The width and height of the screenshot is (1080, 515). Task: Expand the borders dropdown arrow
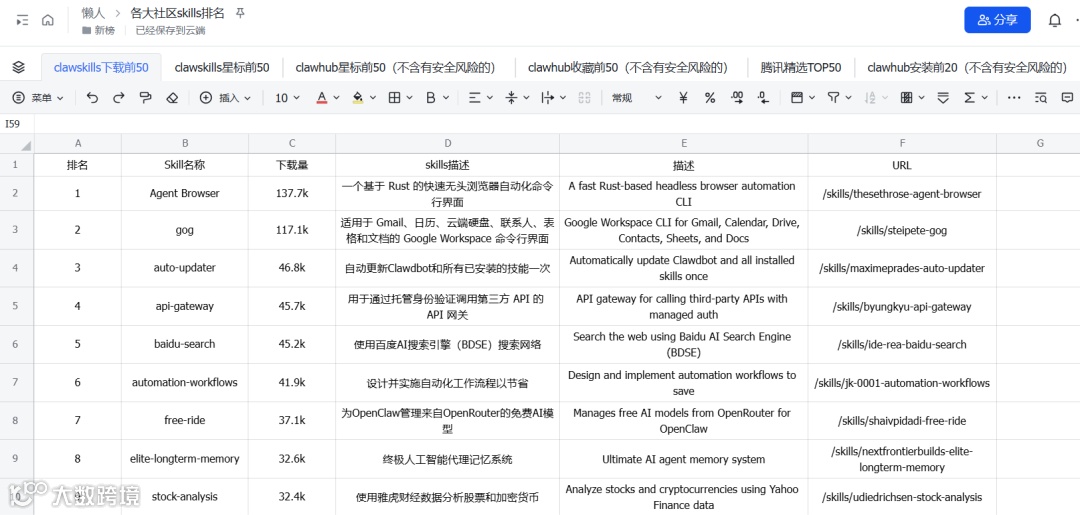[410, 98]
